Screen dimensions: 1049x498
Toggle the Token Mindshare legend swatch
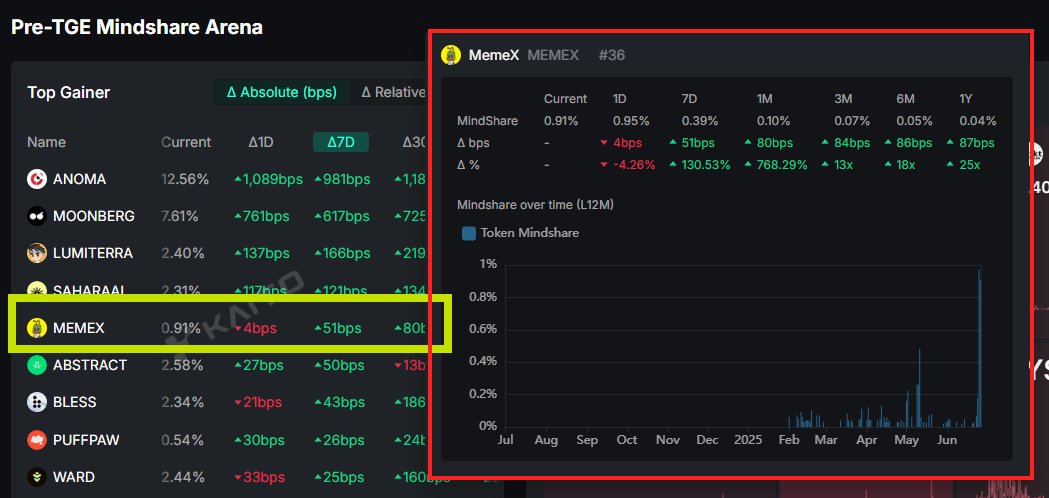pos(469,233)
